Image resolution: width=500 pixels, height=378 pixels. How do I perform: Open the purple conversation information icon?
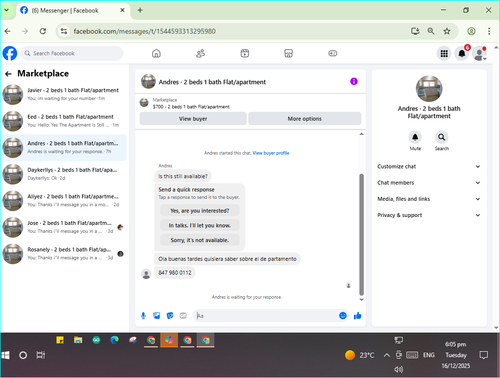pyautogui.click(x=354, y=81)
